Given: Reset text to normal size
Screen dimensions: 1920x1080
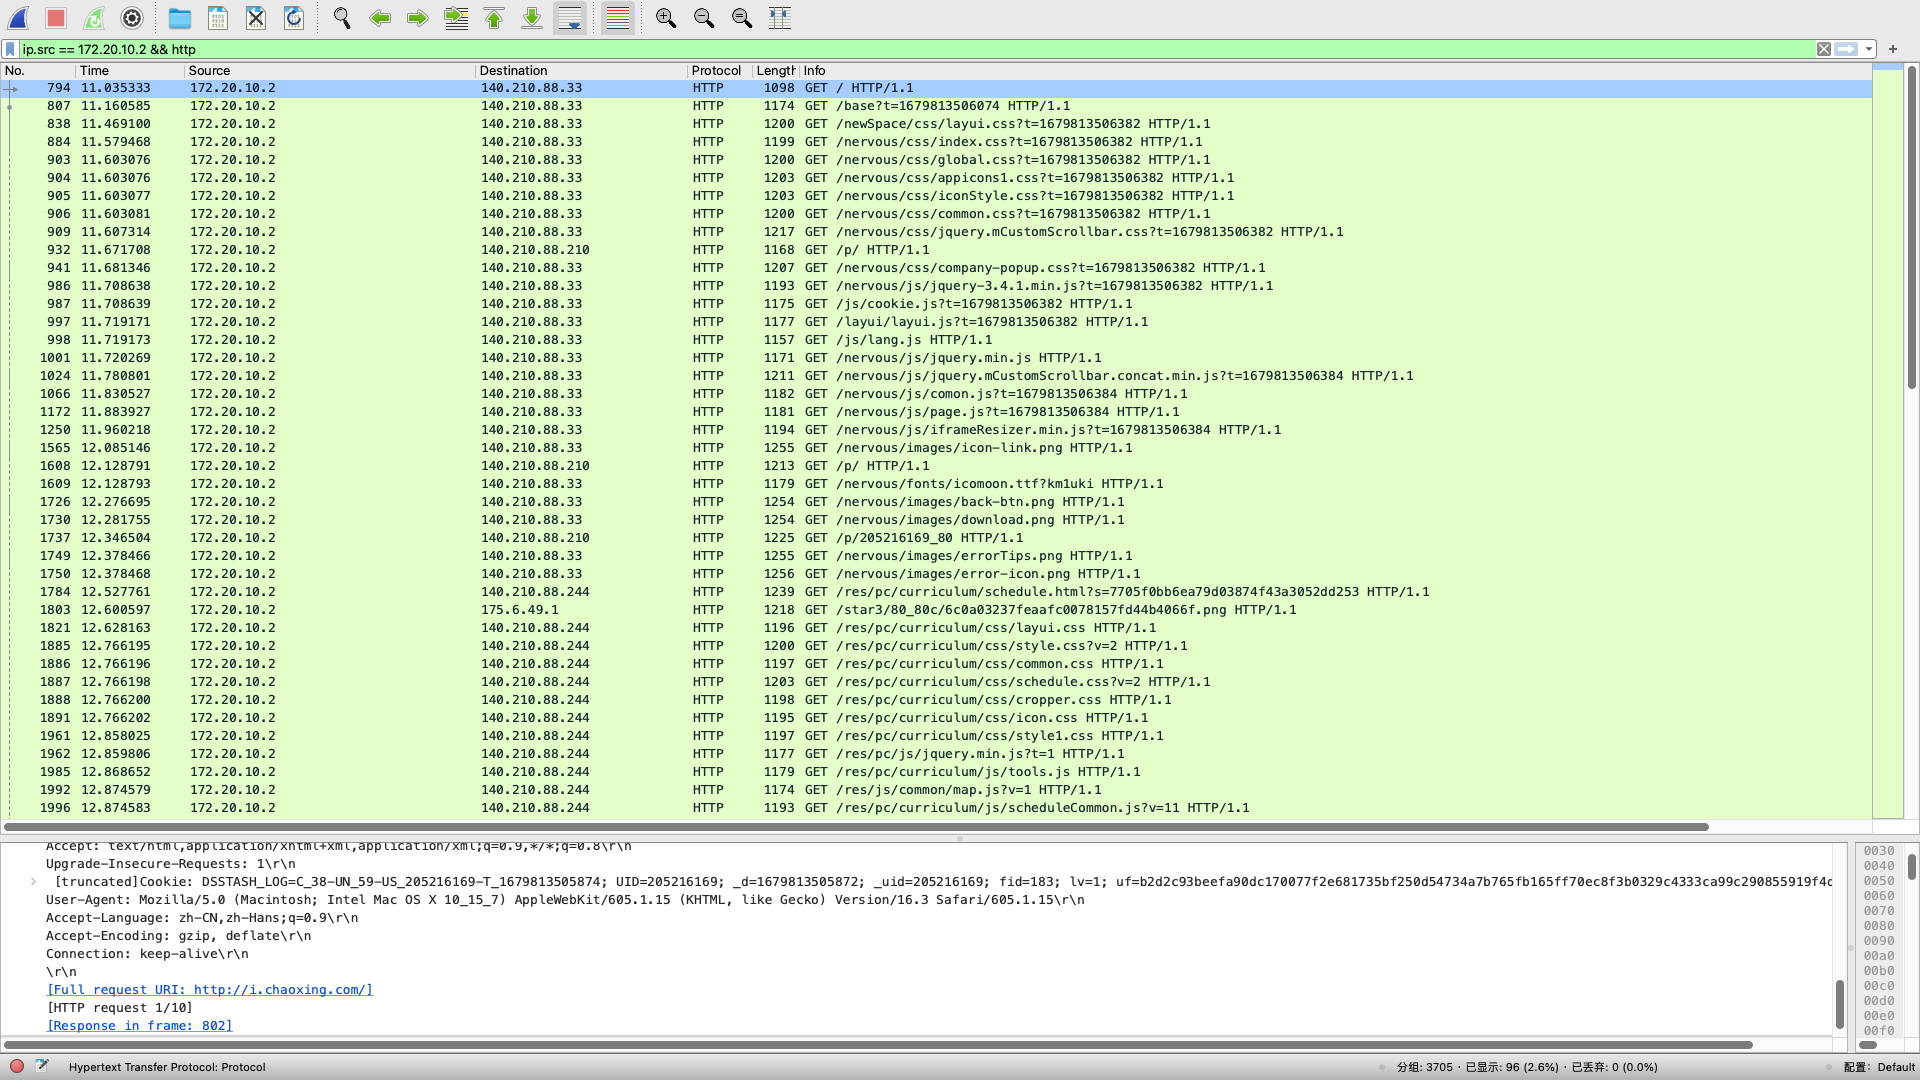Looking at the screenshot, I should tap(742, 18).
